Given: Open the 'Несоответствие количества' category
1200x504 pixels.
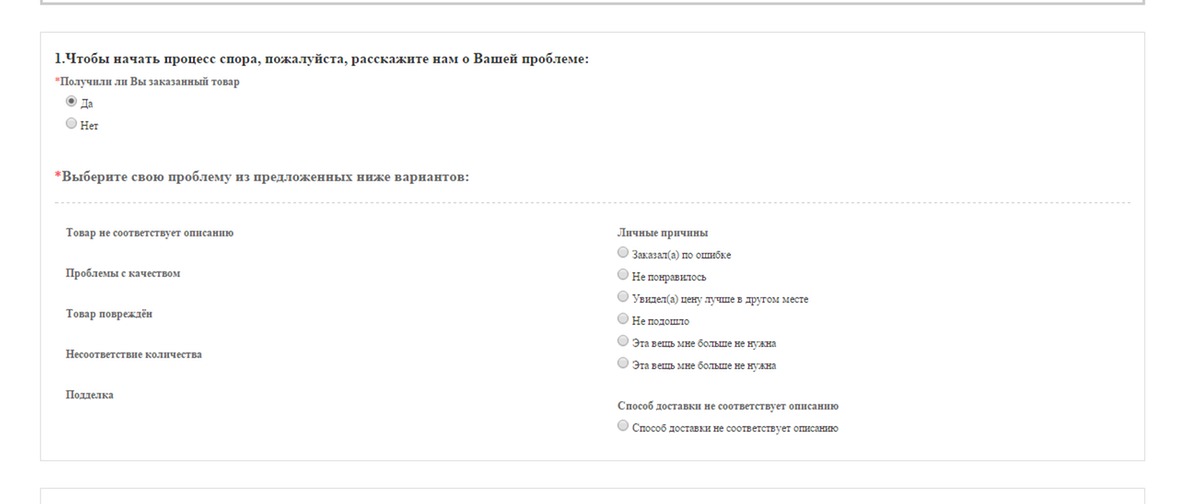Looking at the screenshot, I should click(x=134, y=354).
